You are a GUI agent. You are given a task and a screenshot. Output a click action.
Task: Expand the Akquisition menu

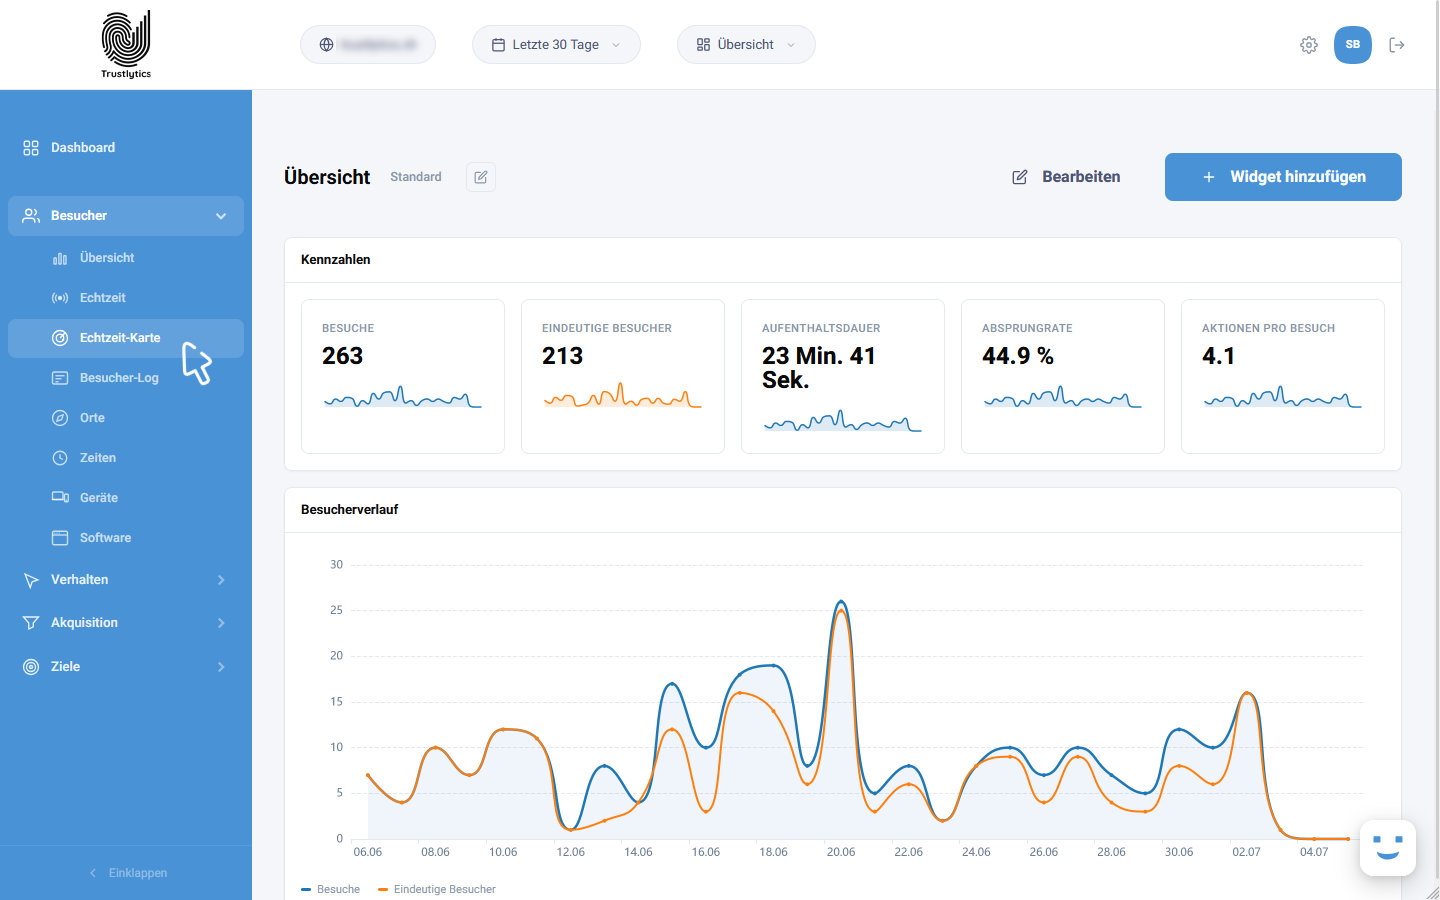click(x=126, y=623)
